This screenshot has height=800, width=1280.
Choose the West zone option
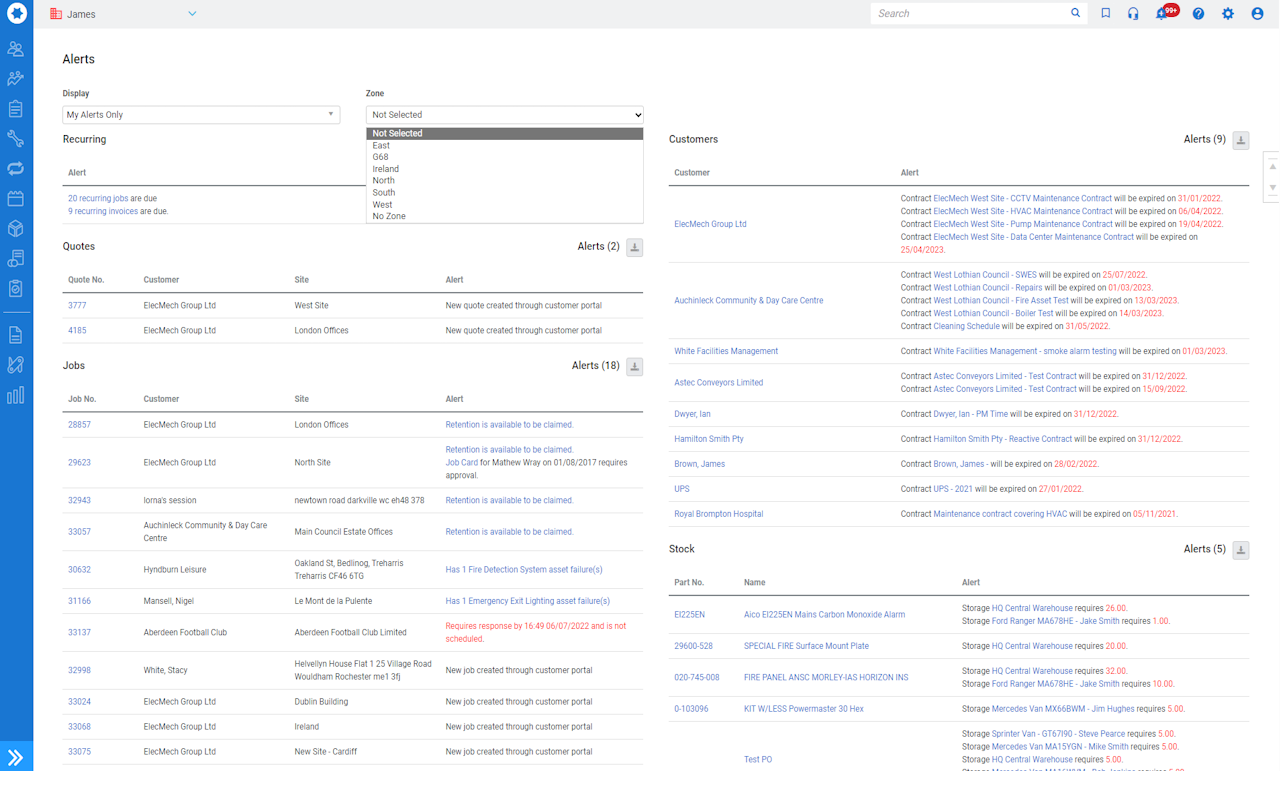[505, 204]
